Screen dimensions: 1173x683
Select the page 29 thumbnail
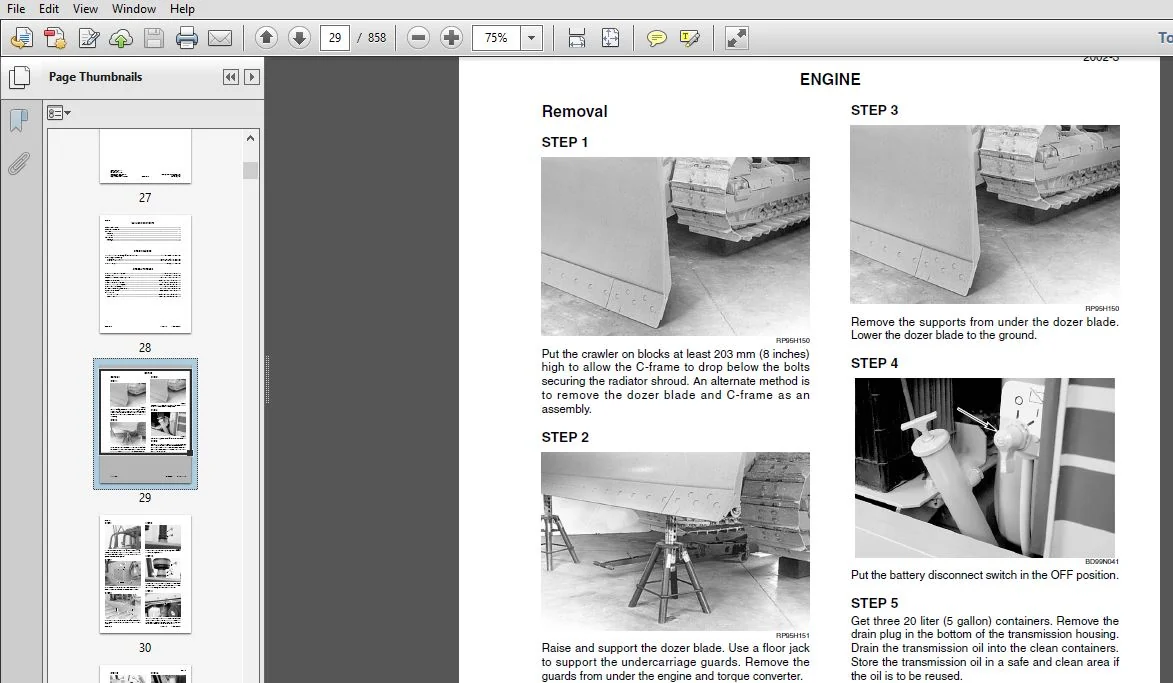point(145,424)
